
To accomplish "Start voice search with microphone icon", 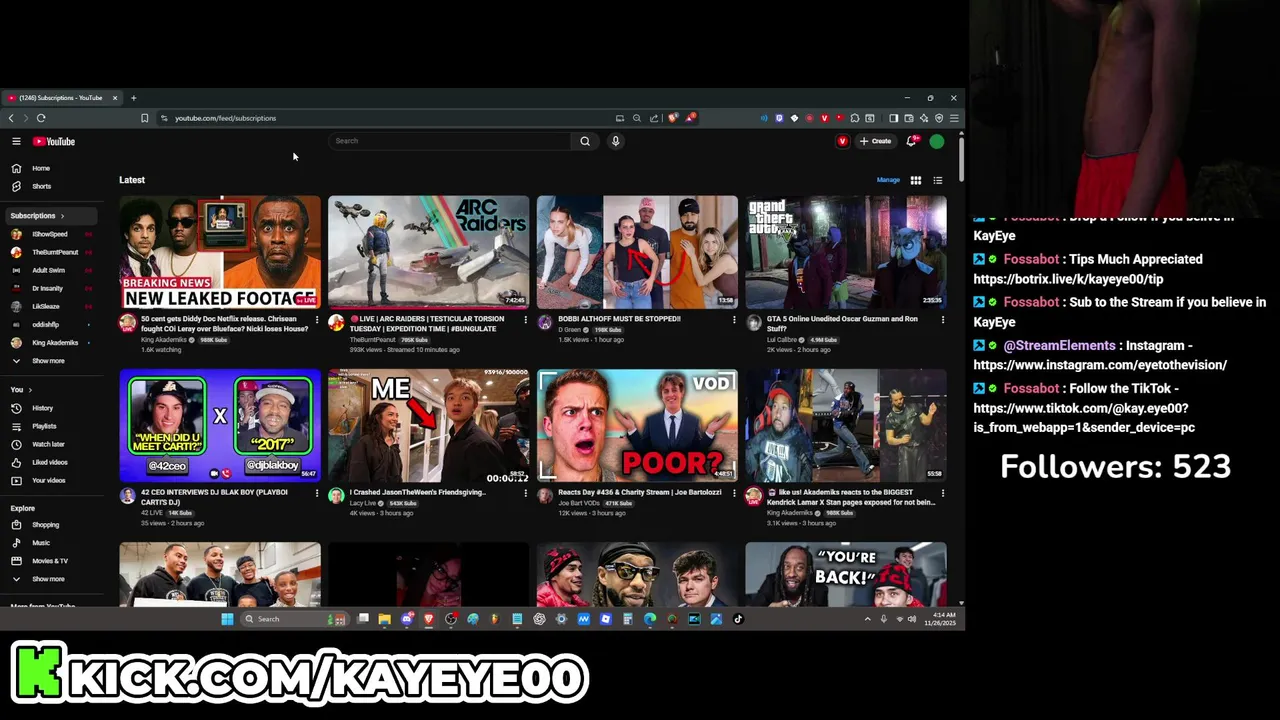I will click(x=615, y=141).
